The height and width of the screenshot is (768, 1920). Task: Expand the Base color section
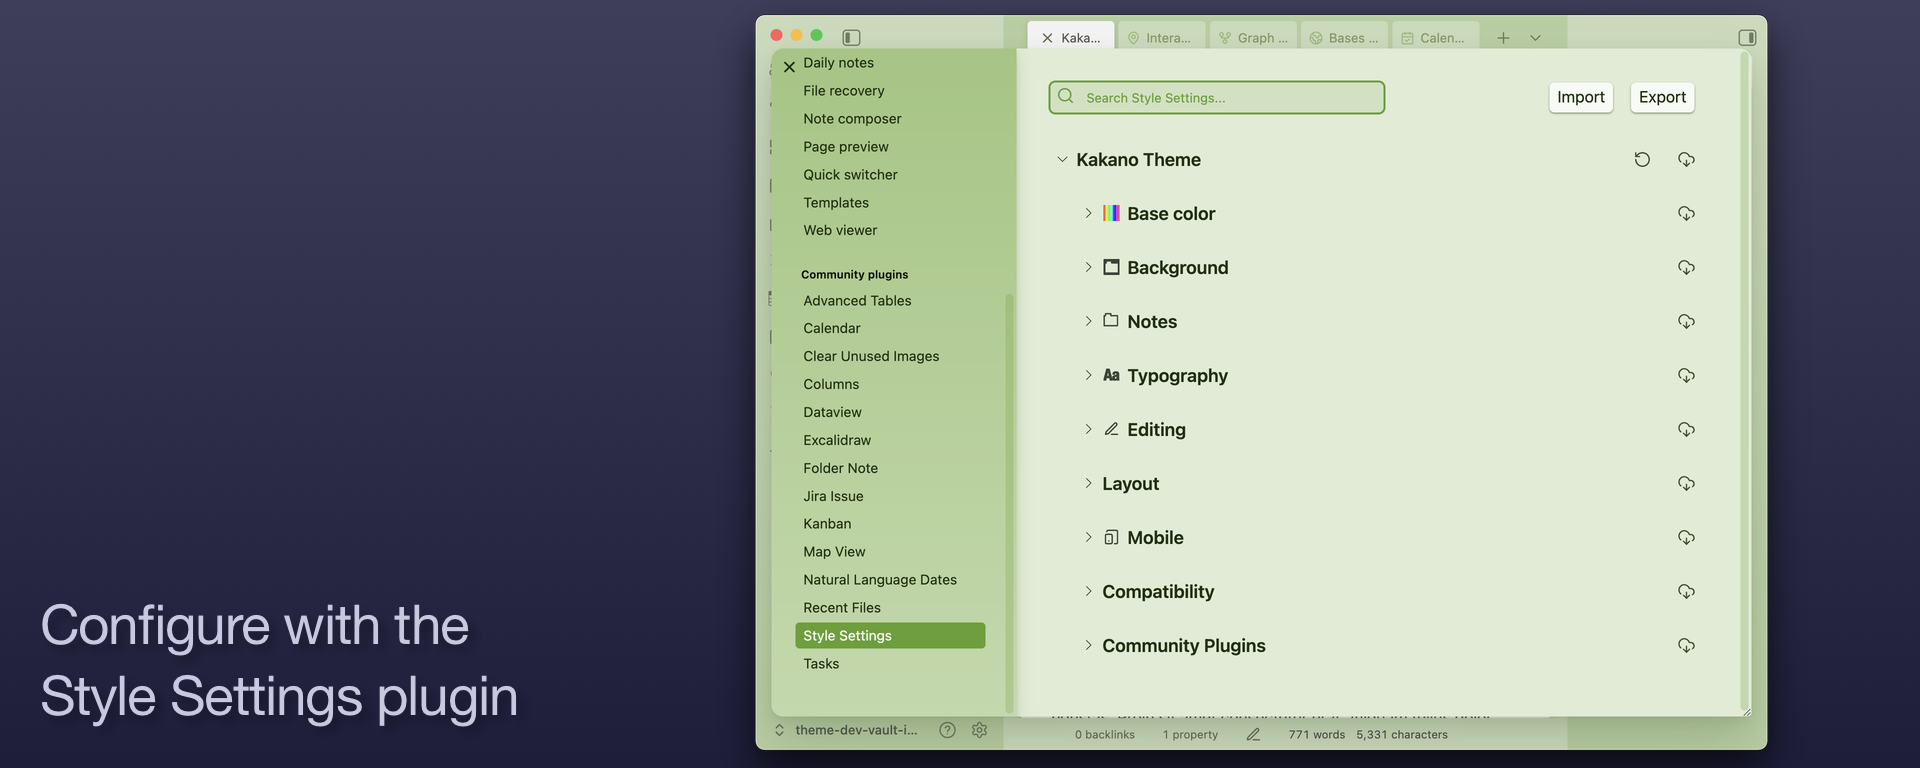point(1088,214)
